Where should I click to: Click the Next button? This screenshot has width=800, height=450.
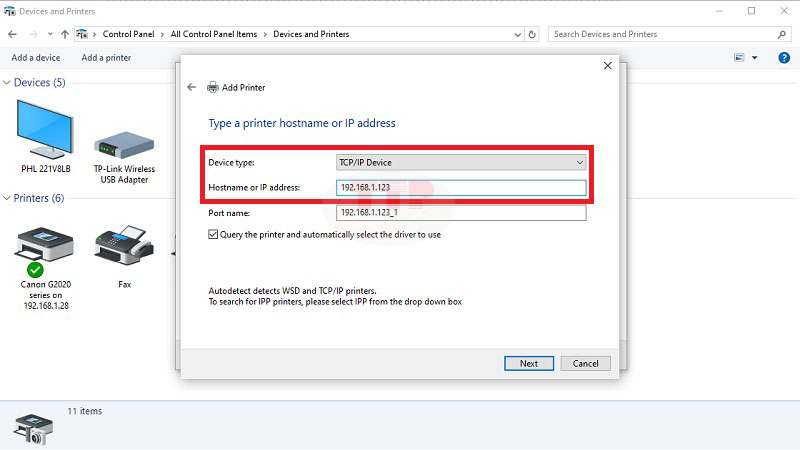(529, 363)
